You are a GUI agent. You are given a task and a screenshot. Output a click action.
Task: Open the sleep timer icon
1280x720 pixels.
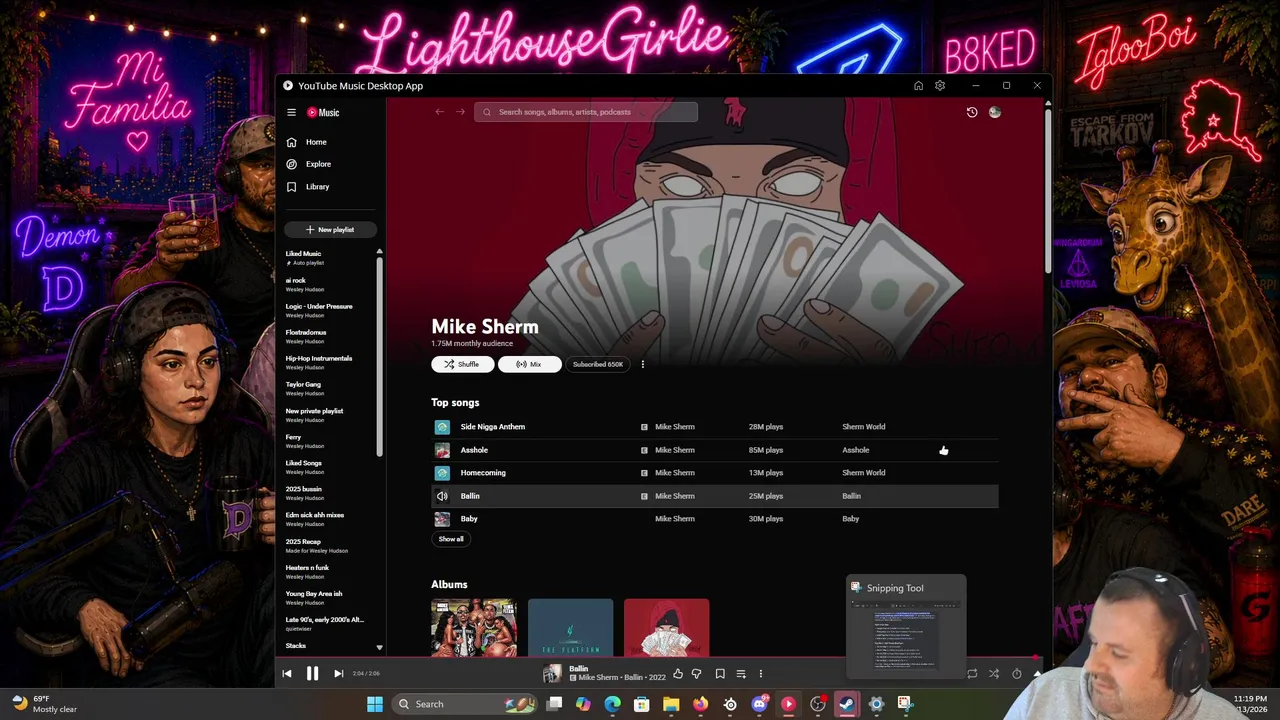point(1017,674)
